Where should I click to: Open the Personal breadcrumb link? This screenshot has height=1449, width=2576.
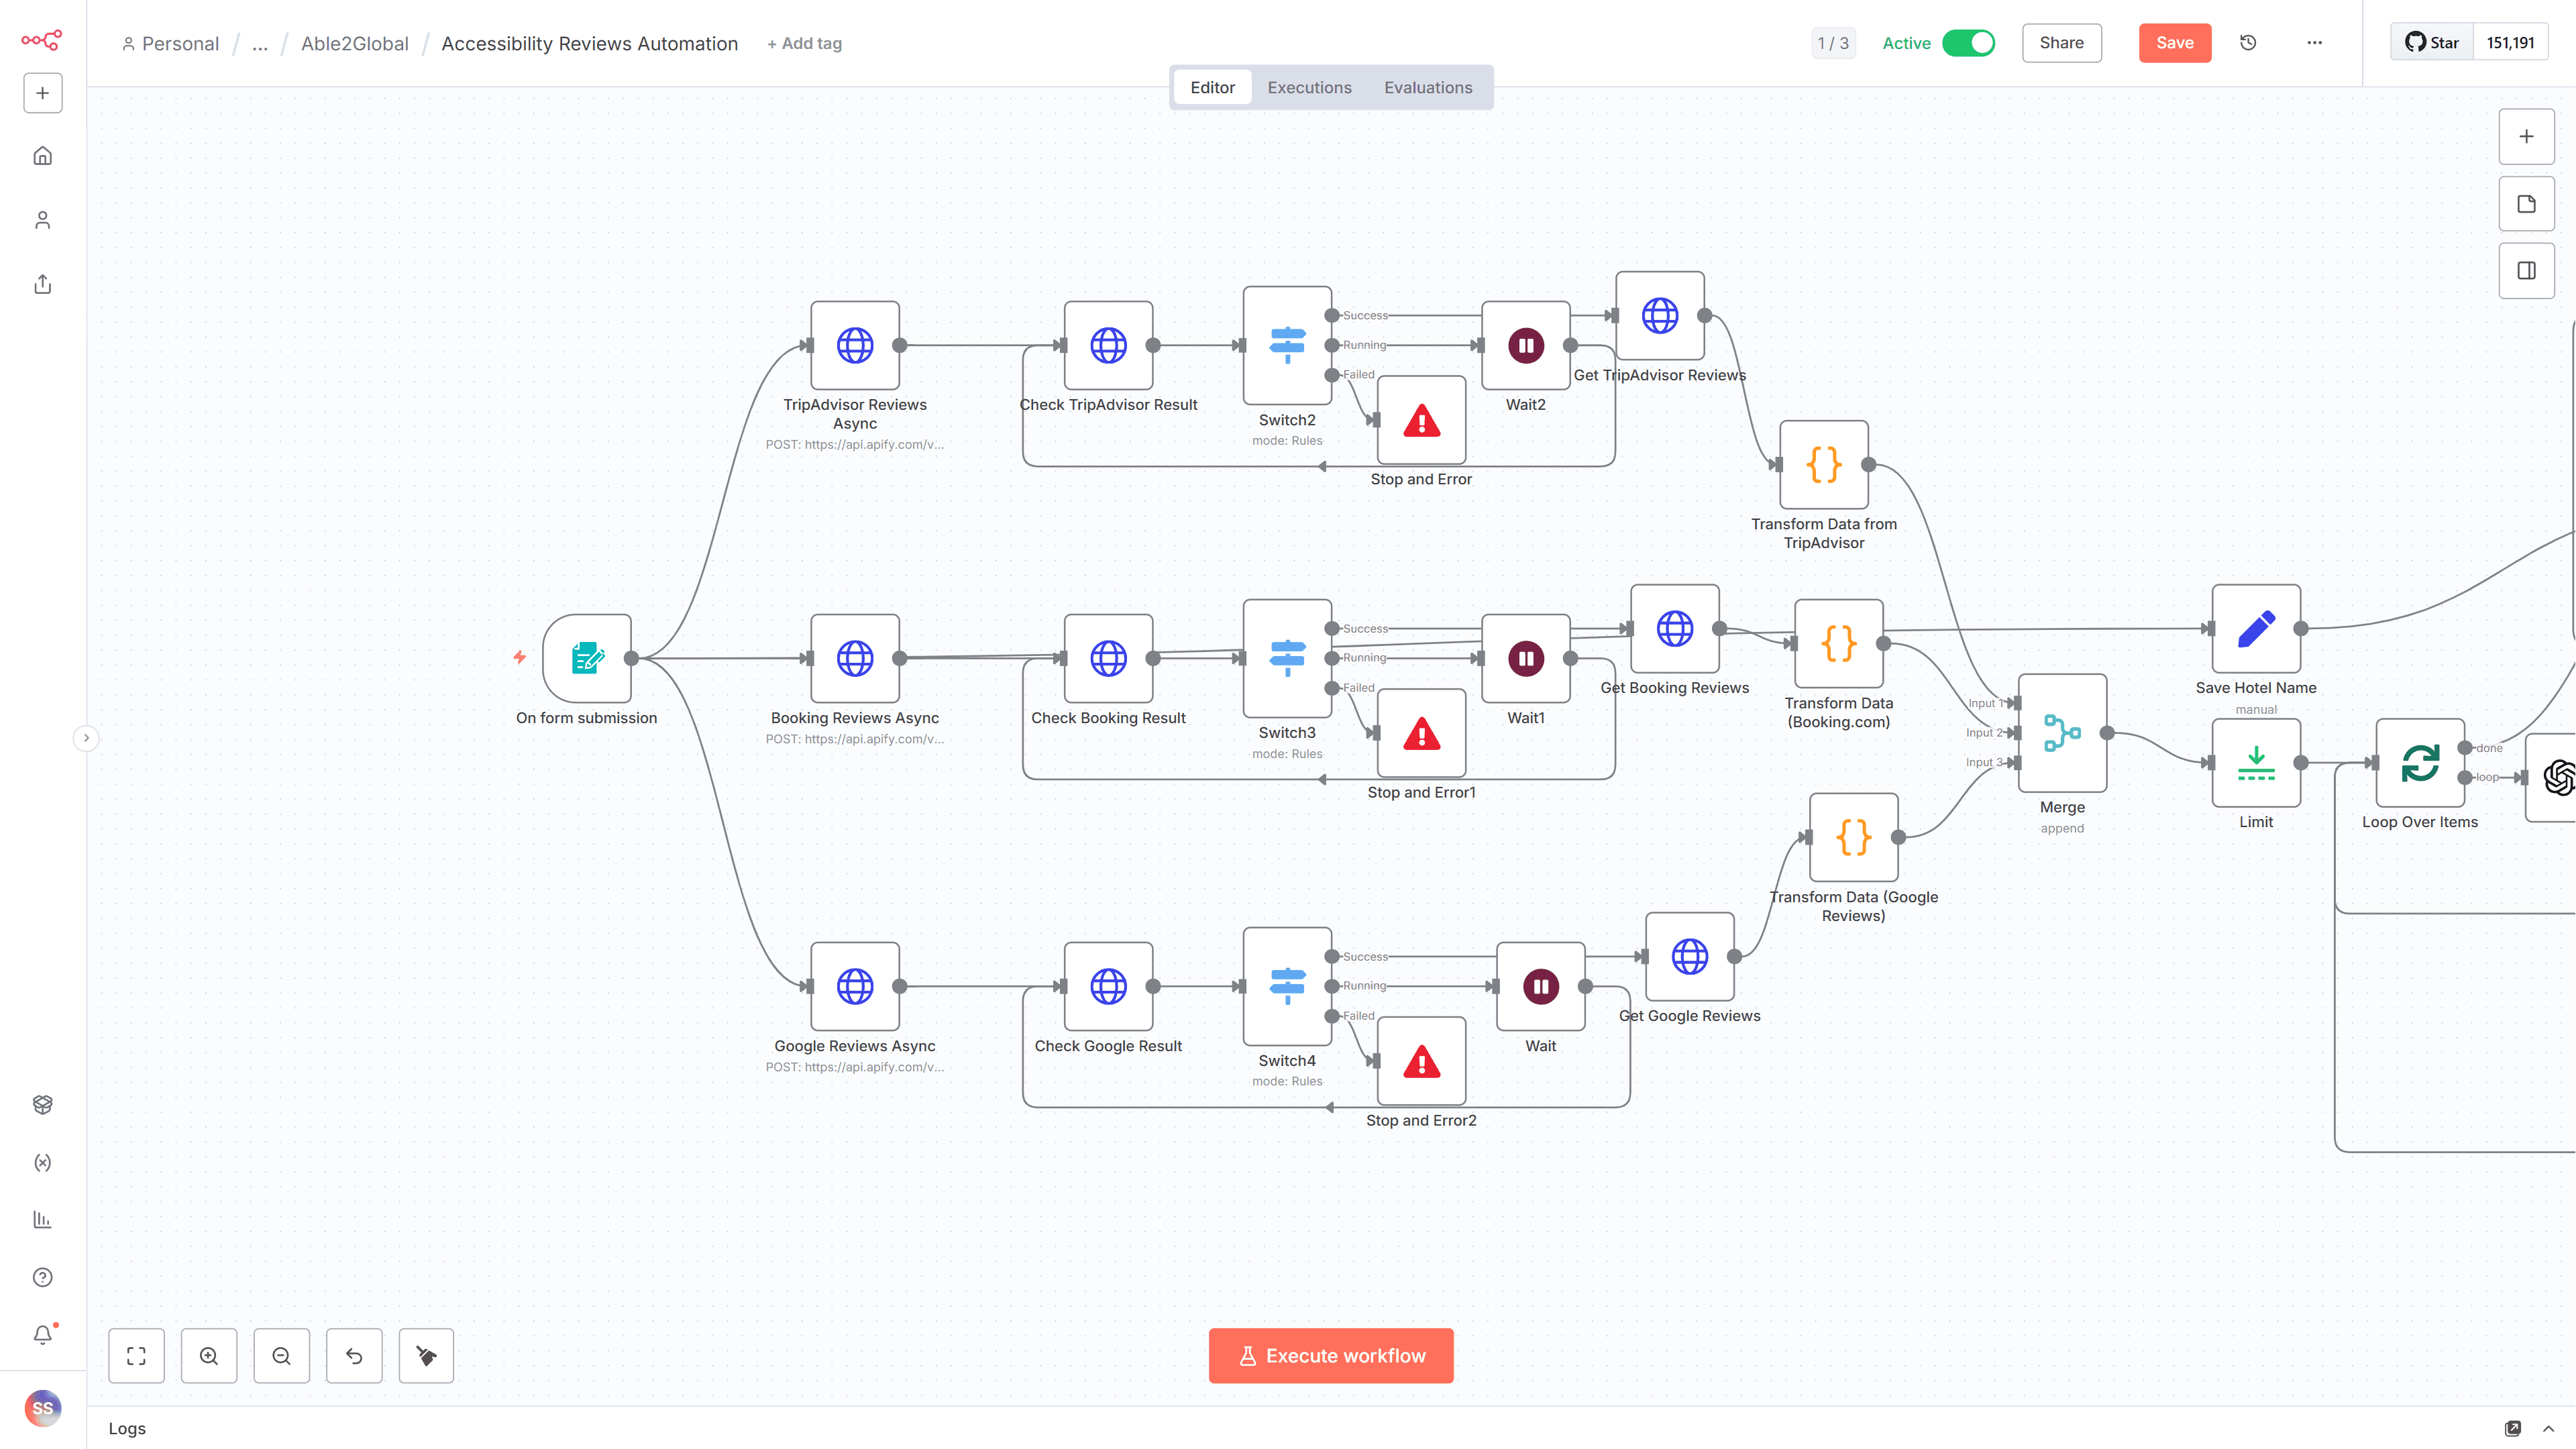[170, 44]
